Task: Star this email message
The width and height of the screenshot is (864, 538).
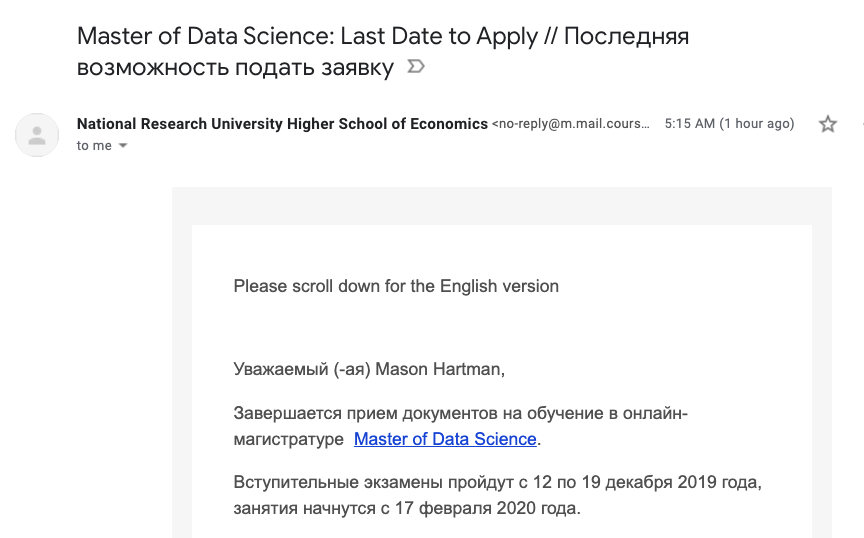Action: [x=828, y=124]
